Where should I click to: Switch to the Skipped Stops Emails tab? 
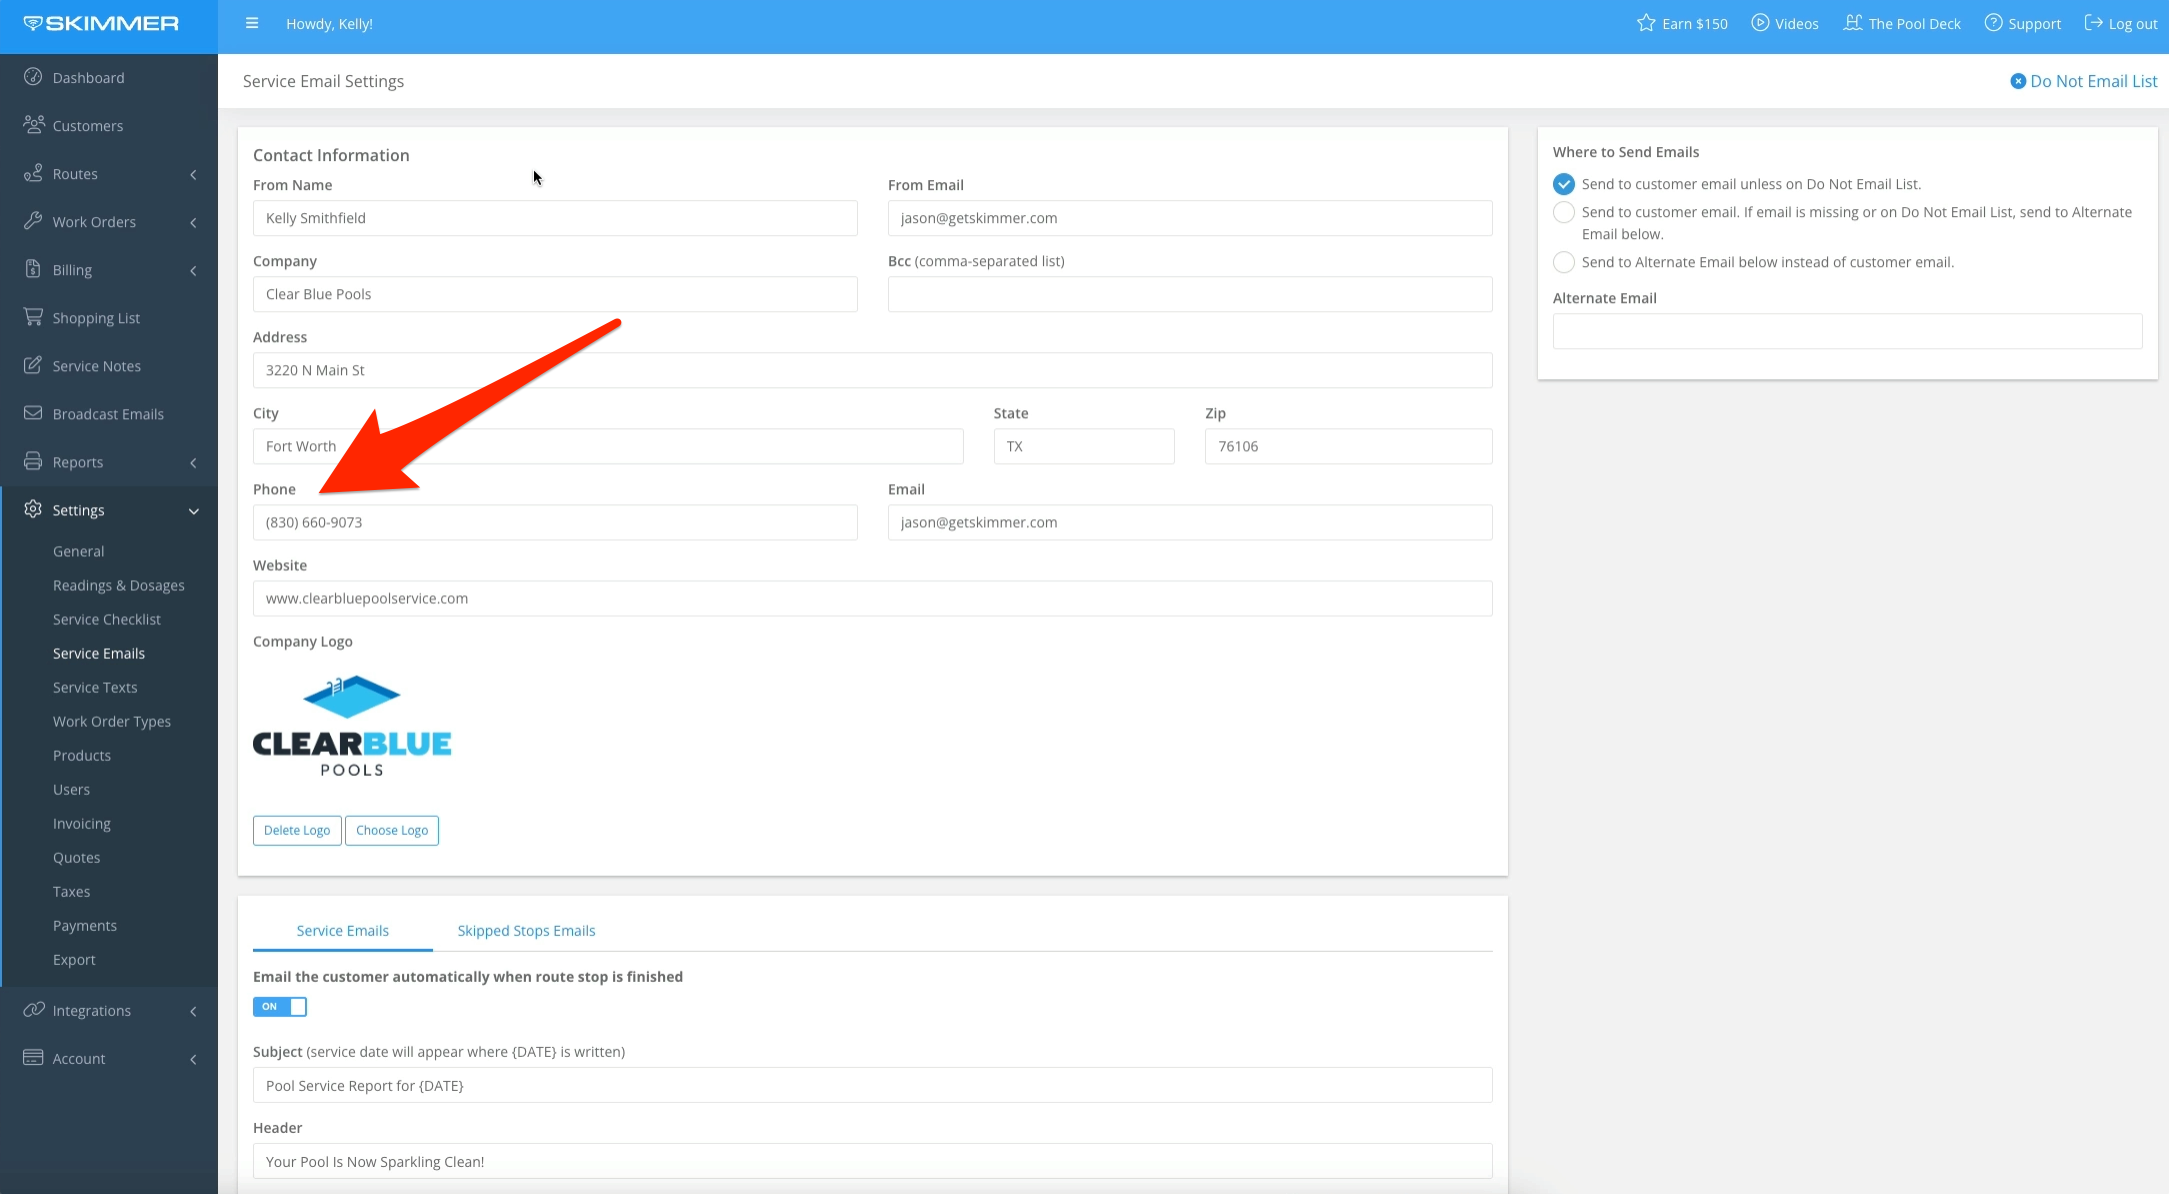(x=526, y=930)
